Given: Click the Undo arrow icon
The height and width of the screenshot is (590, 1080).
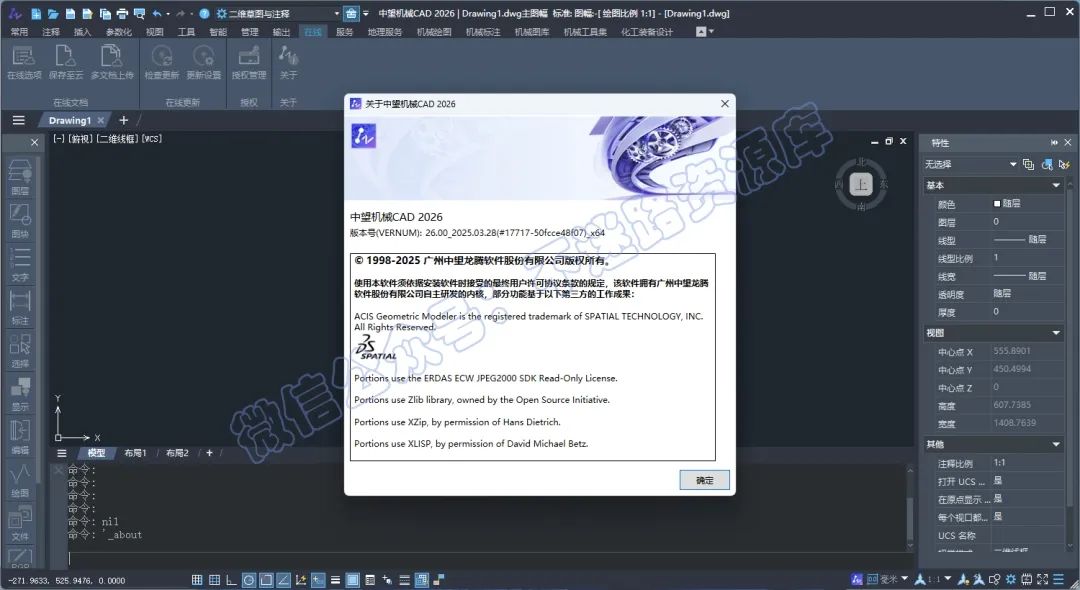Looking at the screenshot, I should click(x=157, y=13).
